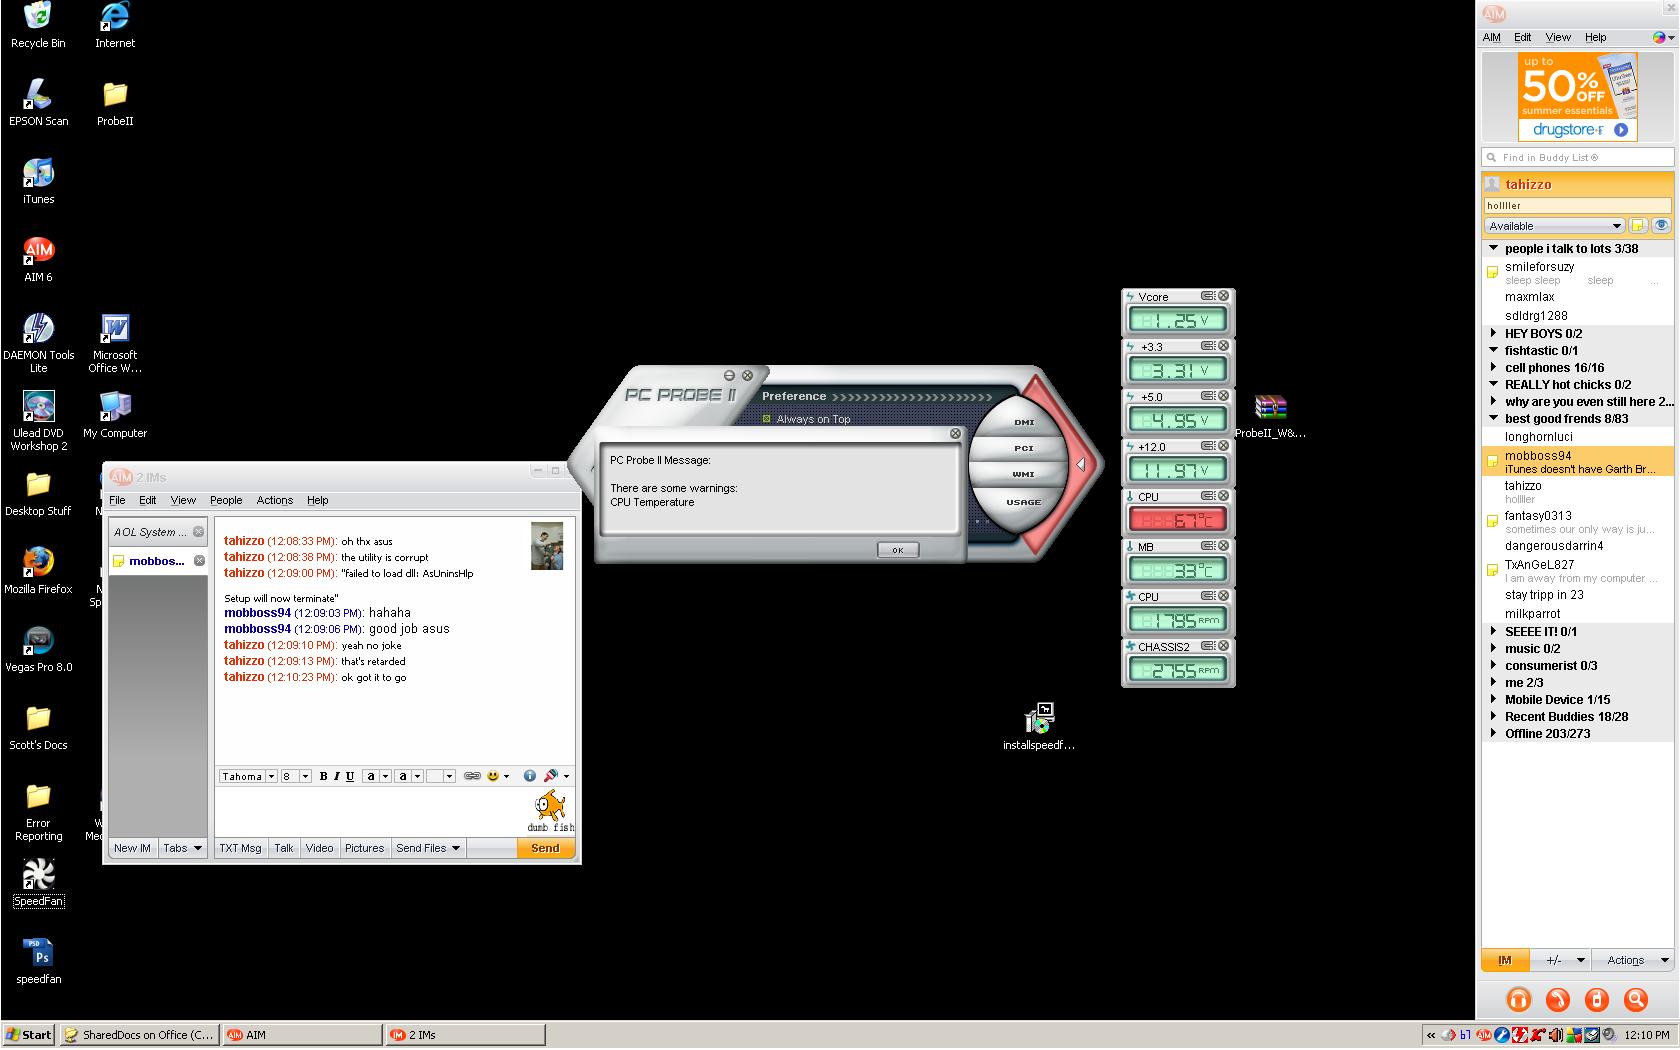The image size is (1680, 1050).
Task: Open the background color dropdown swatch
Action: (409, 776)
